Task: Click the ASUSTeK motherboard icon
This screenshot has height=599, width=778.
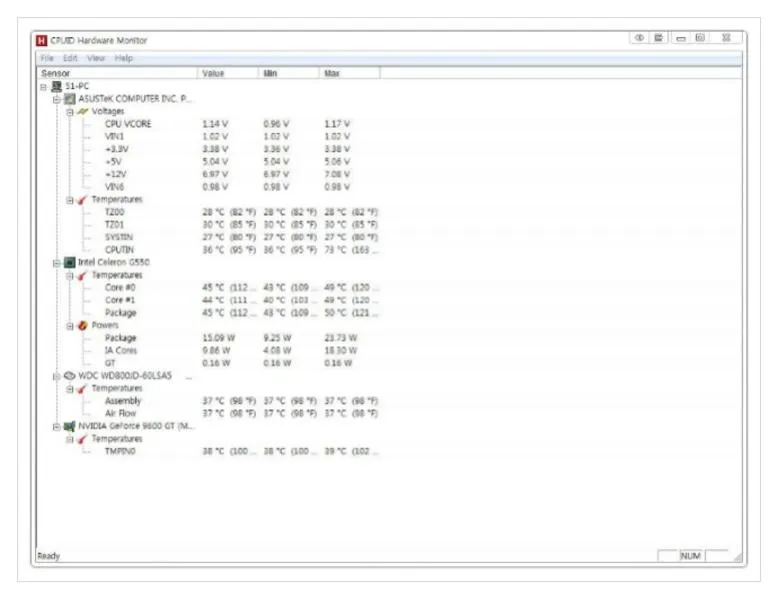Action: pyautogui.click(x=70, y=99)
